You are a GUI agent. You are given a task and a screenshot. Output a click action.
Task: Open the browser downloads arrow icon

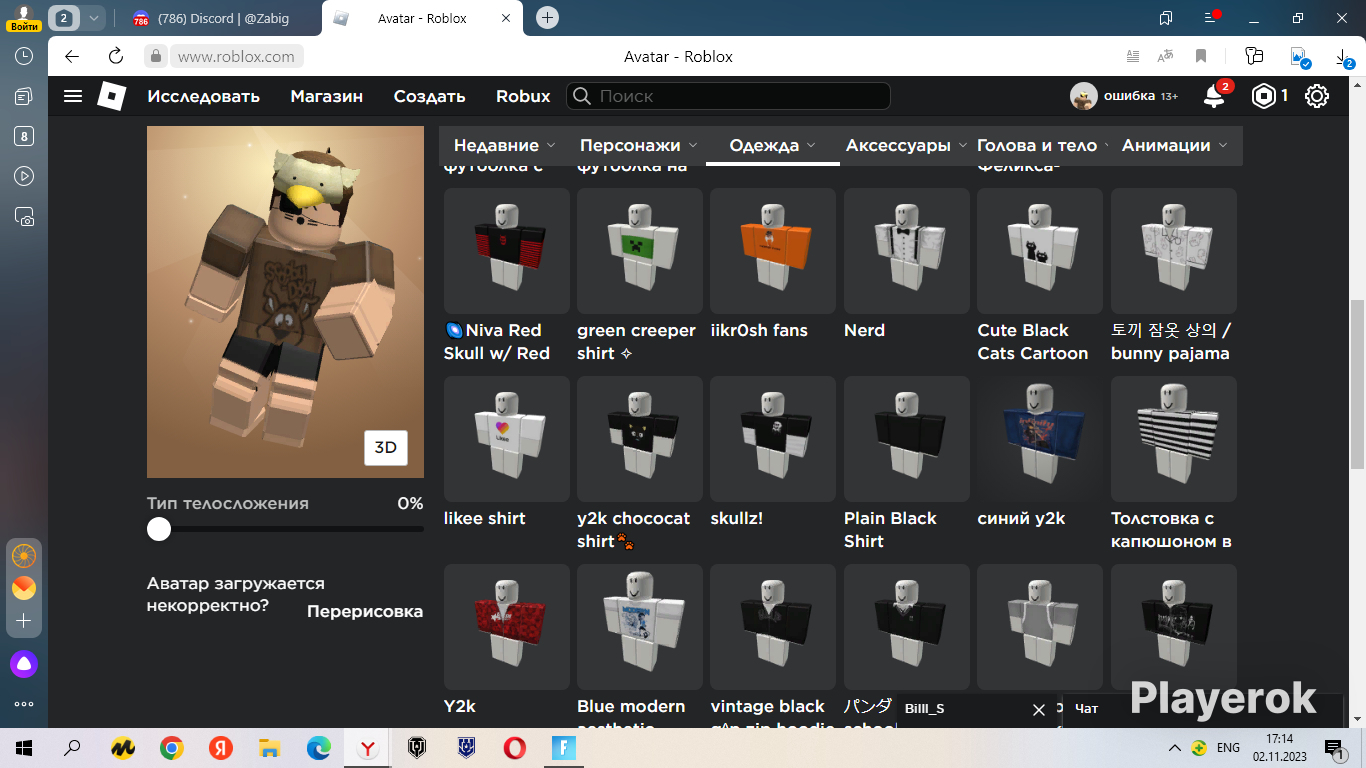(1342, 58)
